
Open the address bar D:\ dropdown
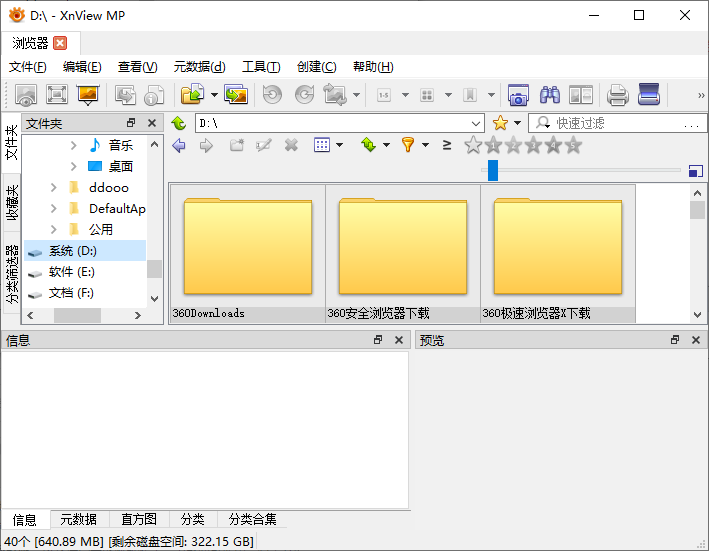point(476,123)
